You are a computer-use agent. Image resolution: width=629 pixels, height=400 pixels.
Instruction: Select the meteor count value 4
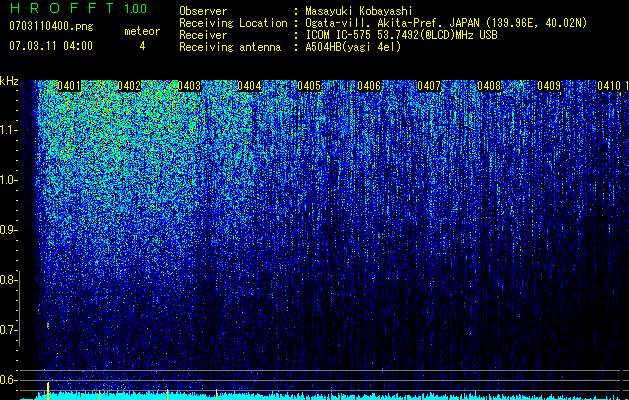(x=142, y=46)
